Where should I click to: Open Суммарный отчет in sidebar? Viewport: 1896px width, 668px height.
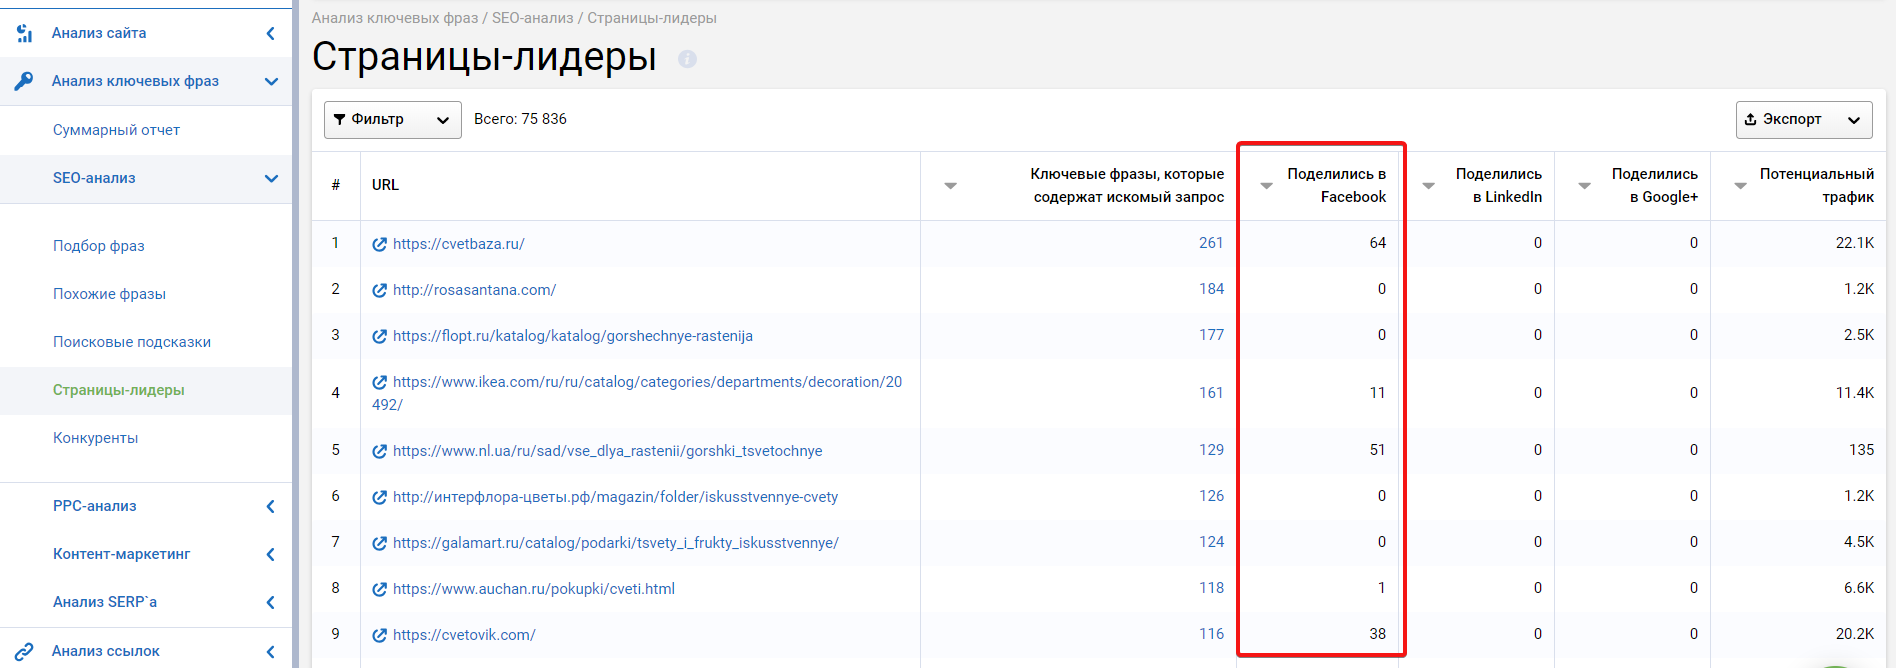coord(116,130)
